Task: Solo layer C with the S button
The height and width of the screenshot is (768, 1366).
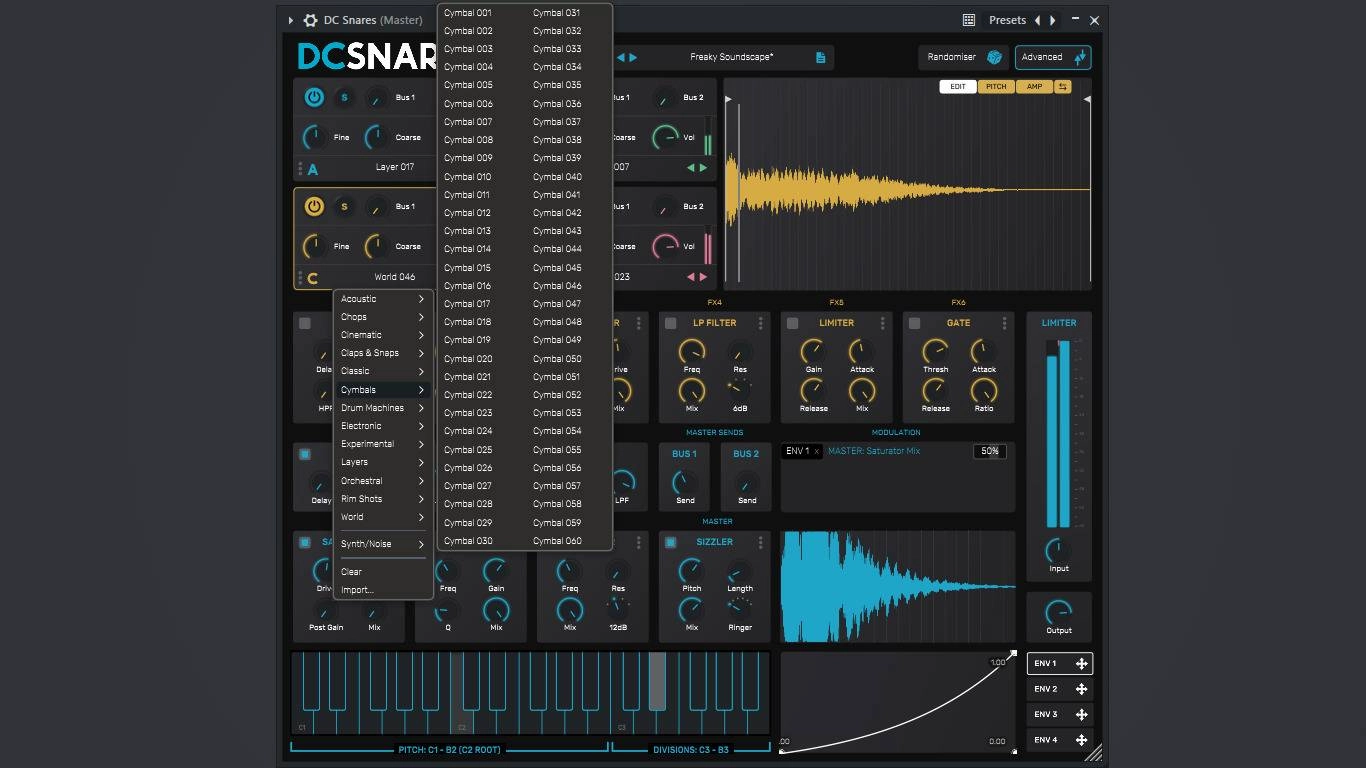Action: click(344, 207)
